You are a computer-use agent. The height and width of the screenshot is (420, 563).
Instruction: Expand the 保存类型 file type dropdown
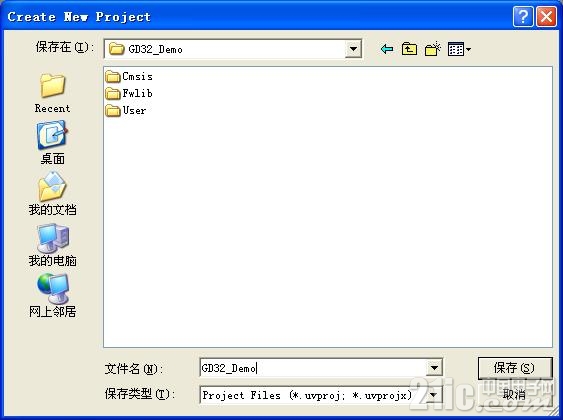point(434,395)
